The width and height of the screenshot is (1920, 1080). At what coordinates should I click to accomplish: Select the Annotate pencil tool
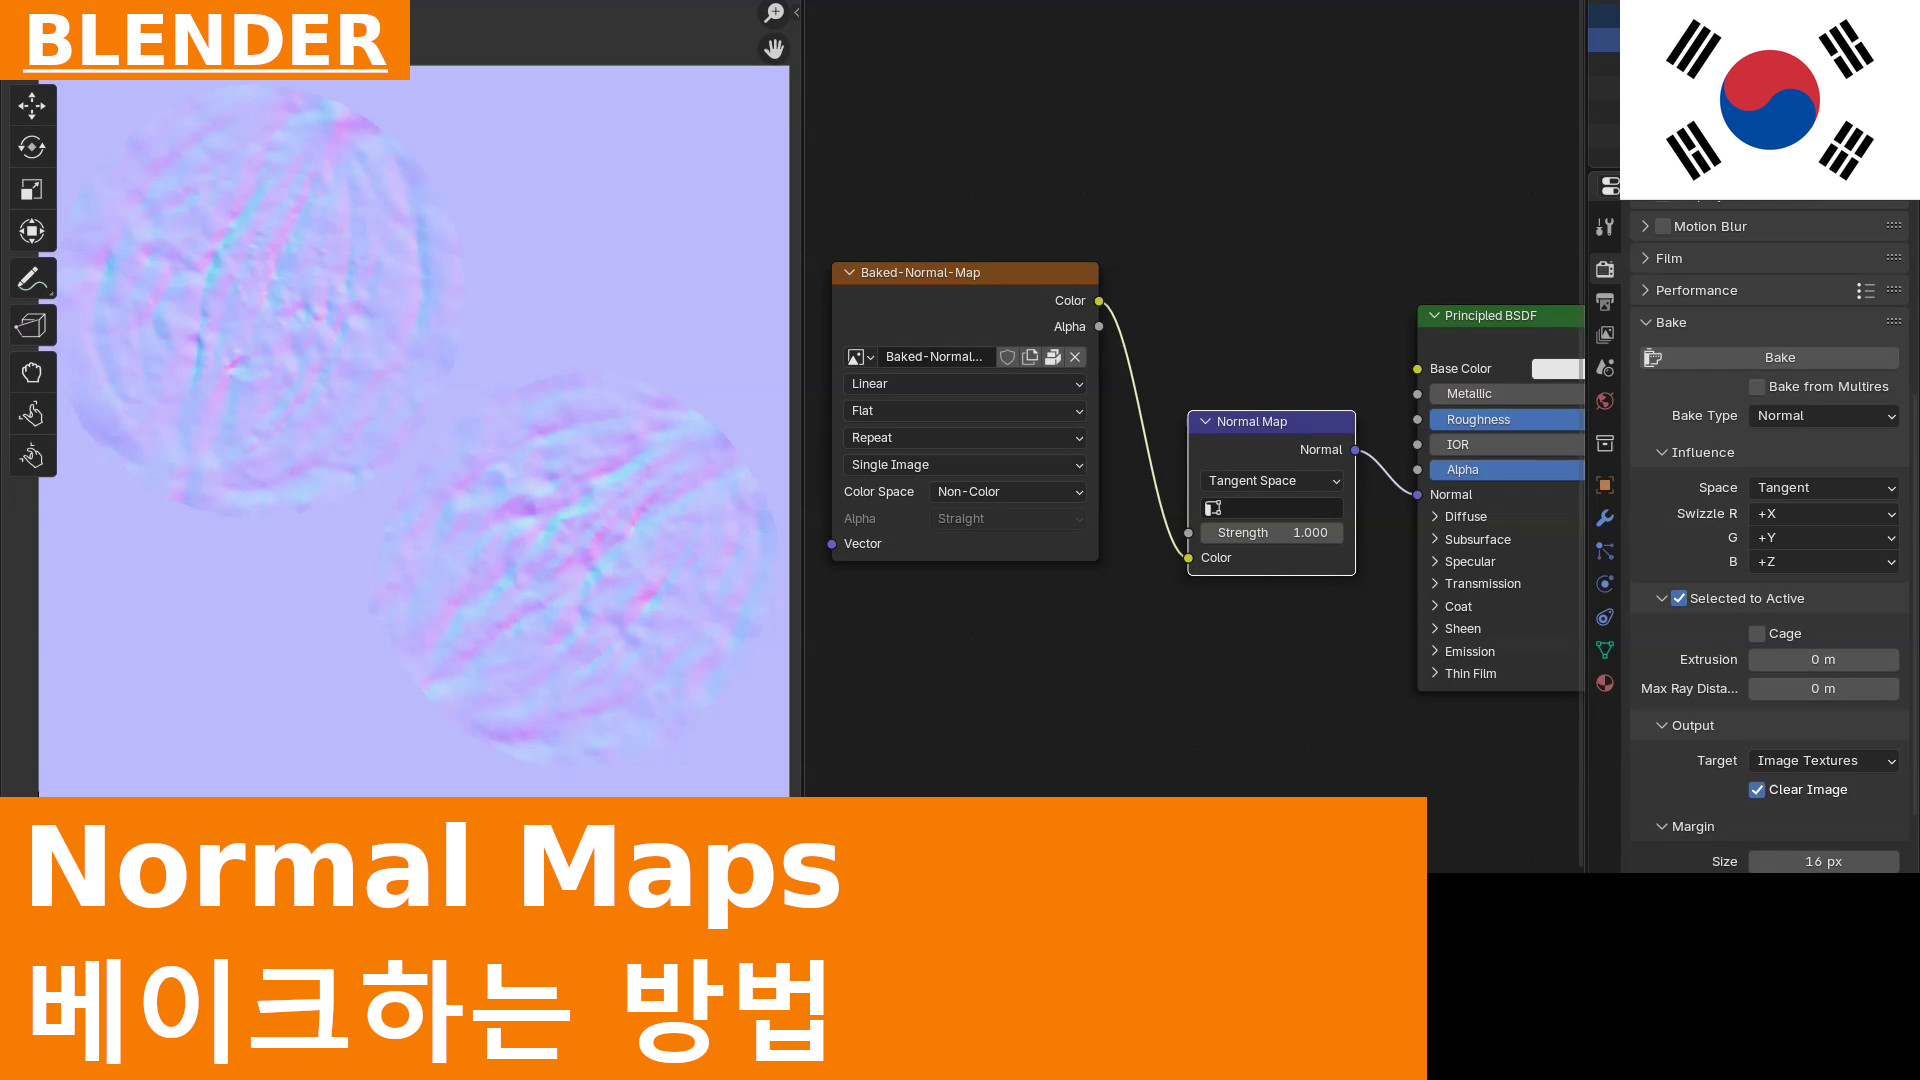(x=32, y=278)
